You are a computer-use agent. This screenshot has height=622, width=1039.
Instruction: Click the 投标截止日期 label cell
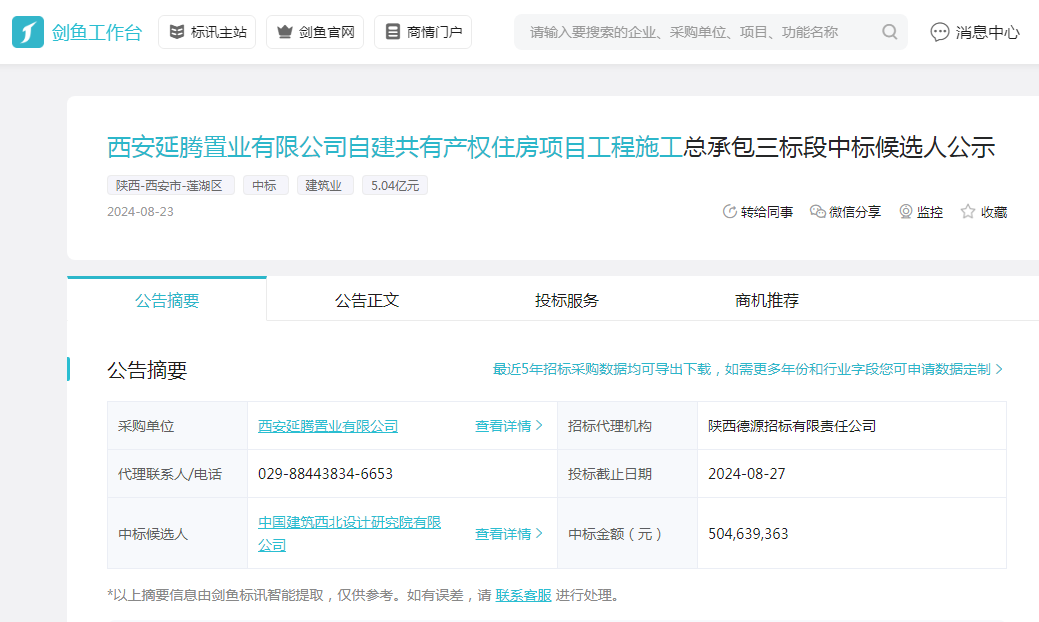[627, 474]
